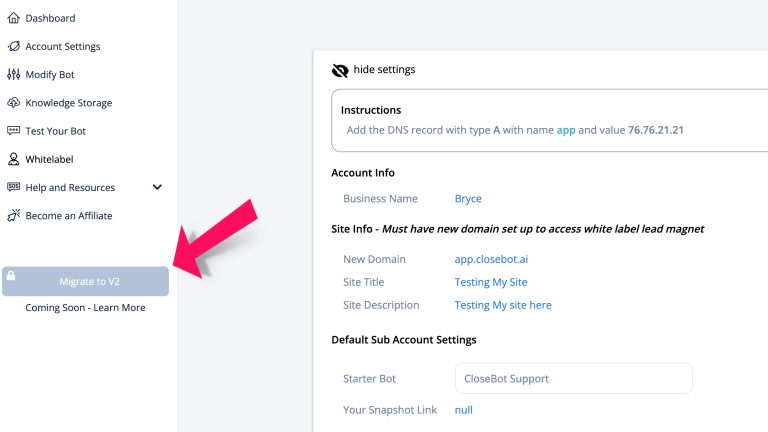The width and height of the screenshot is (768, 432).
Task: Toggle hide settings with the crossed eye icon
Action: pyautogui.click(x=340, y=70)
